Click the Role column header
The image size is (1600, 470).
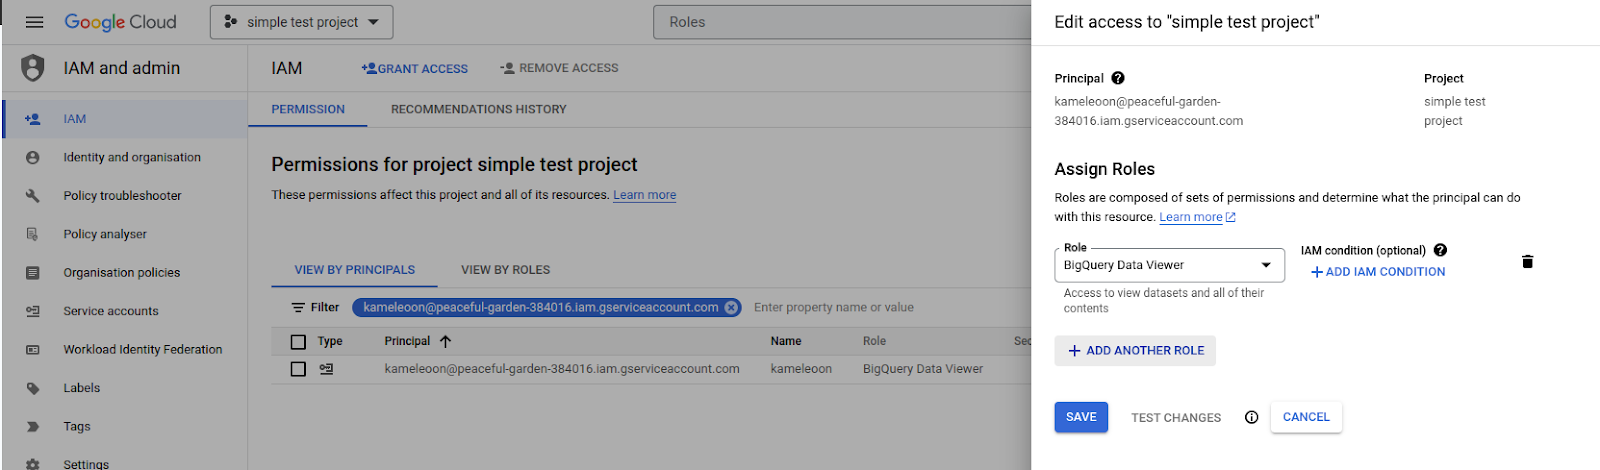[874, 341]
